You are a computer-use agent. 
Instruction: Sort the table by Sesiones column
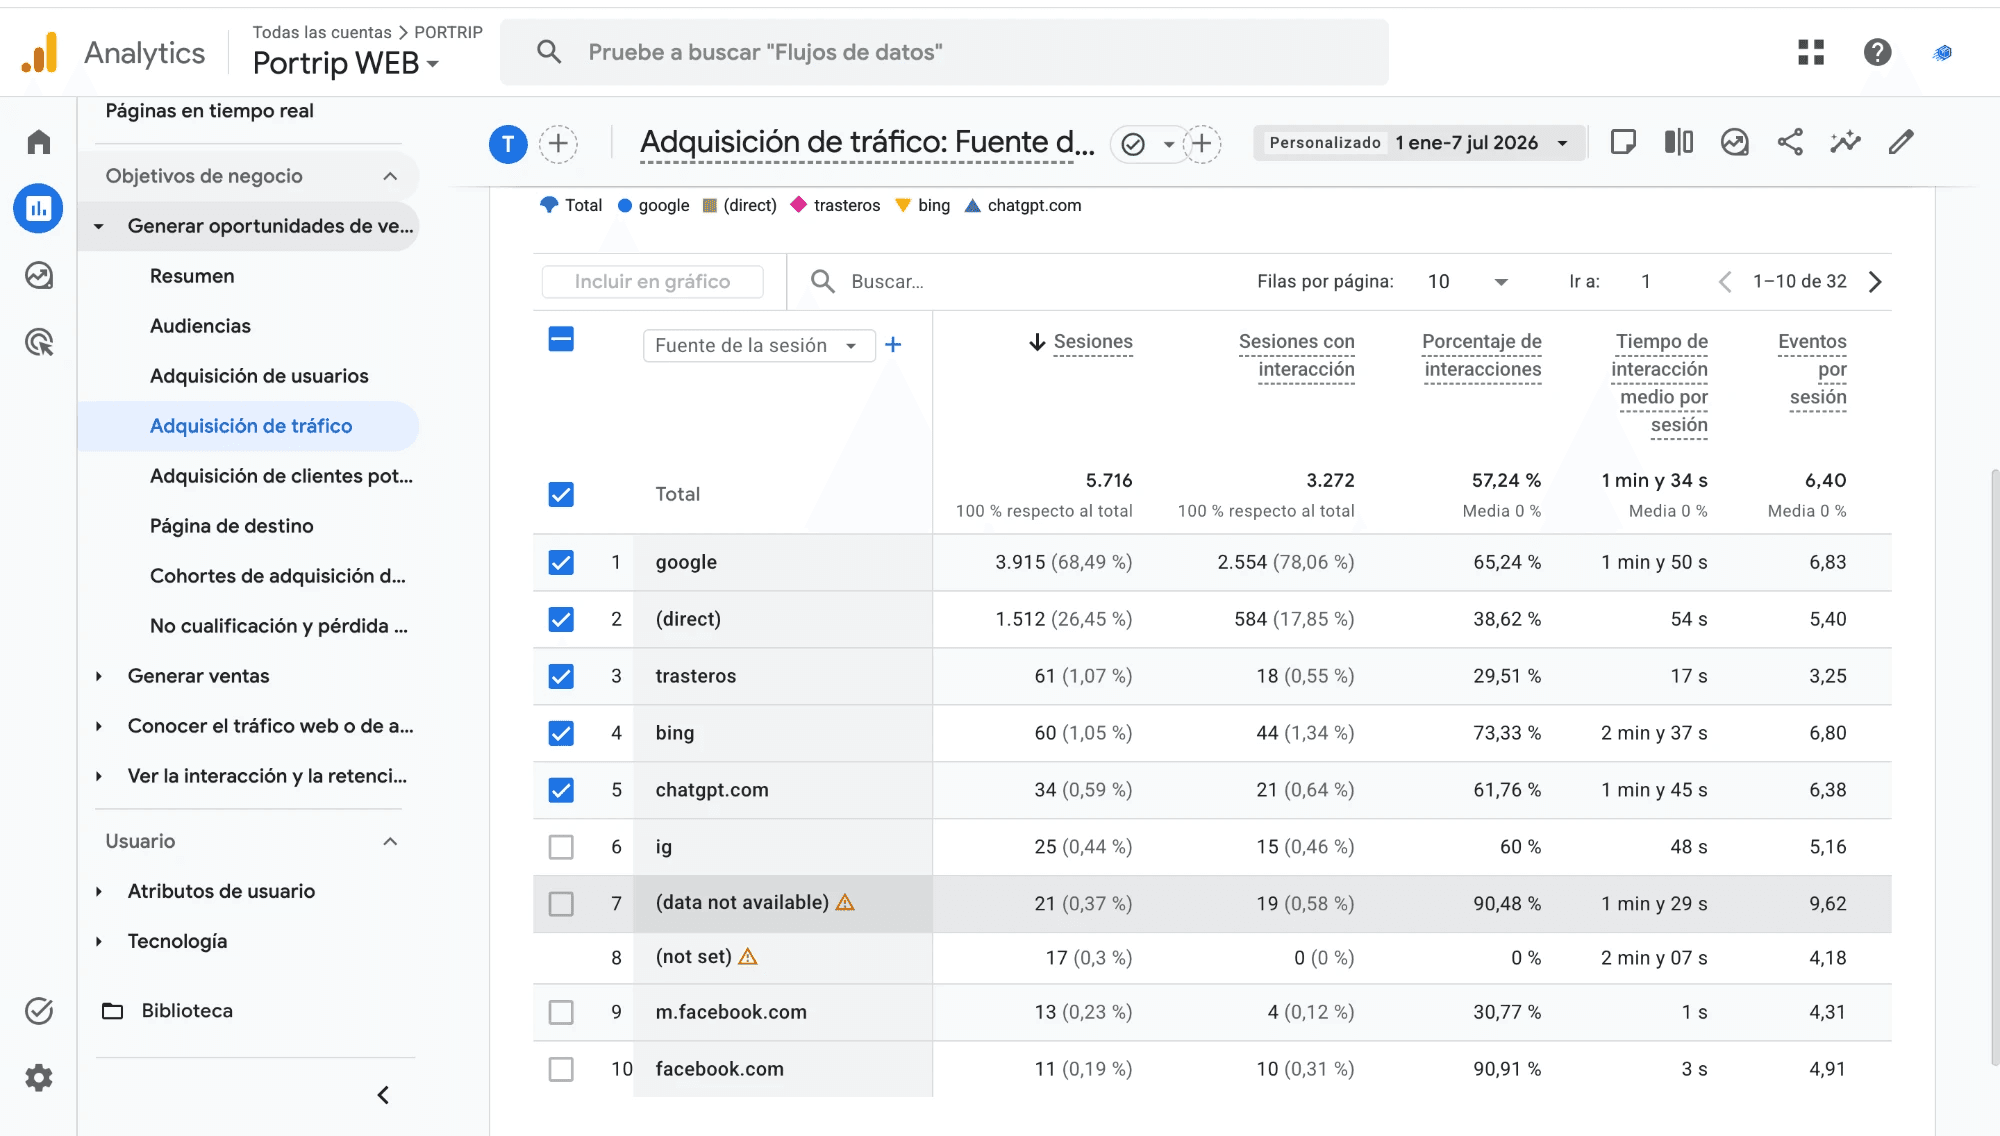pos(1093,342)
